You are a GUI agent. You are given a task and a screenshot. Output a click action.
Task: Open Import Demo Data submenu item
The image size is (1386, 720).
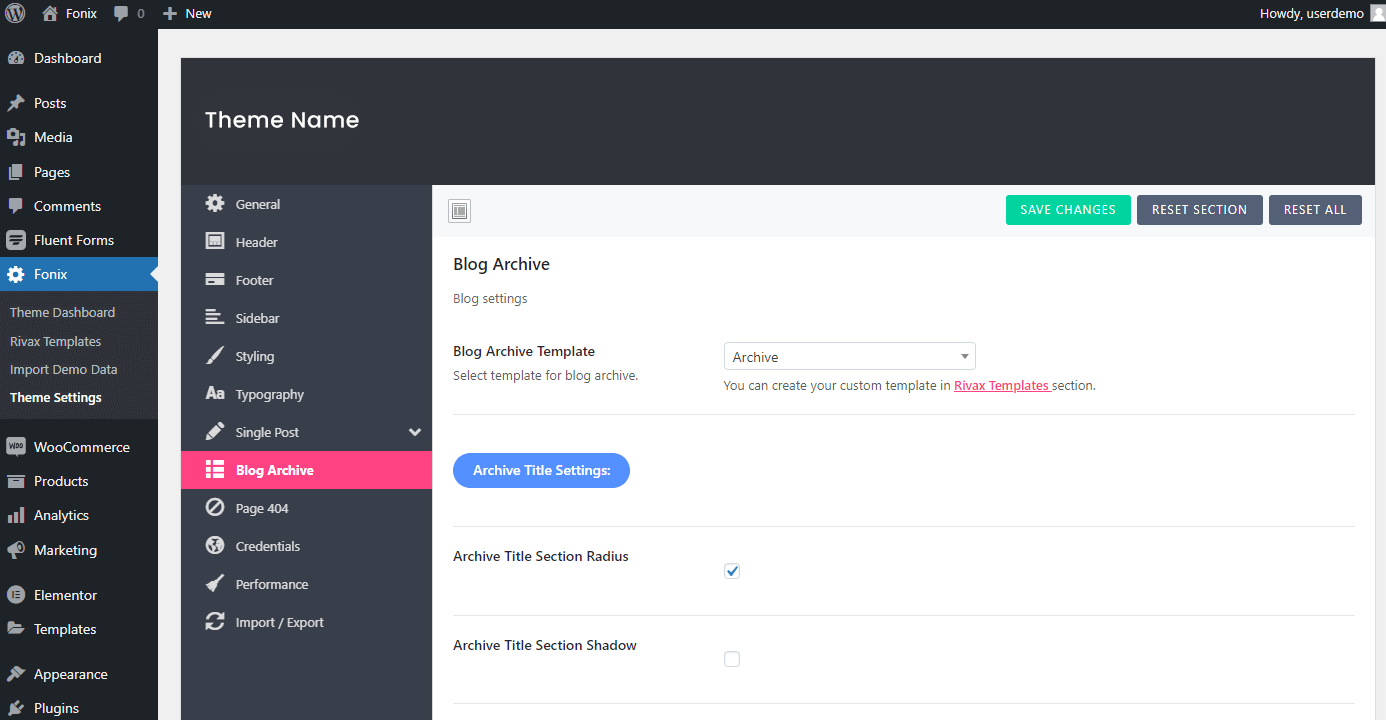coord(63,369)
